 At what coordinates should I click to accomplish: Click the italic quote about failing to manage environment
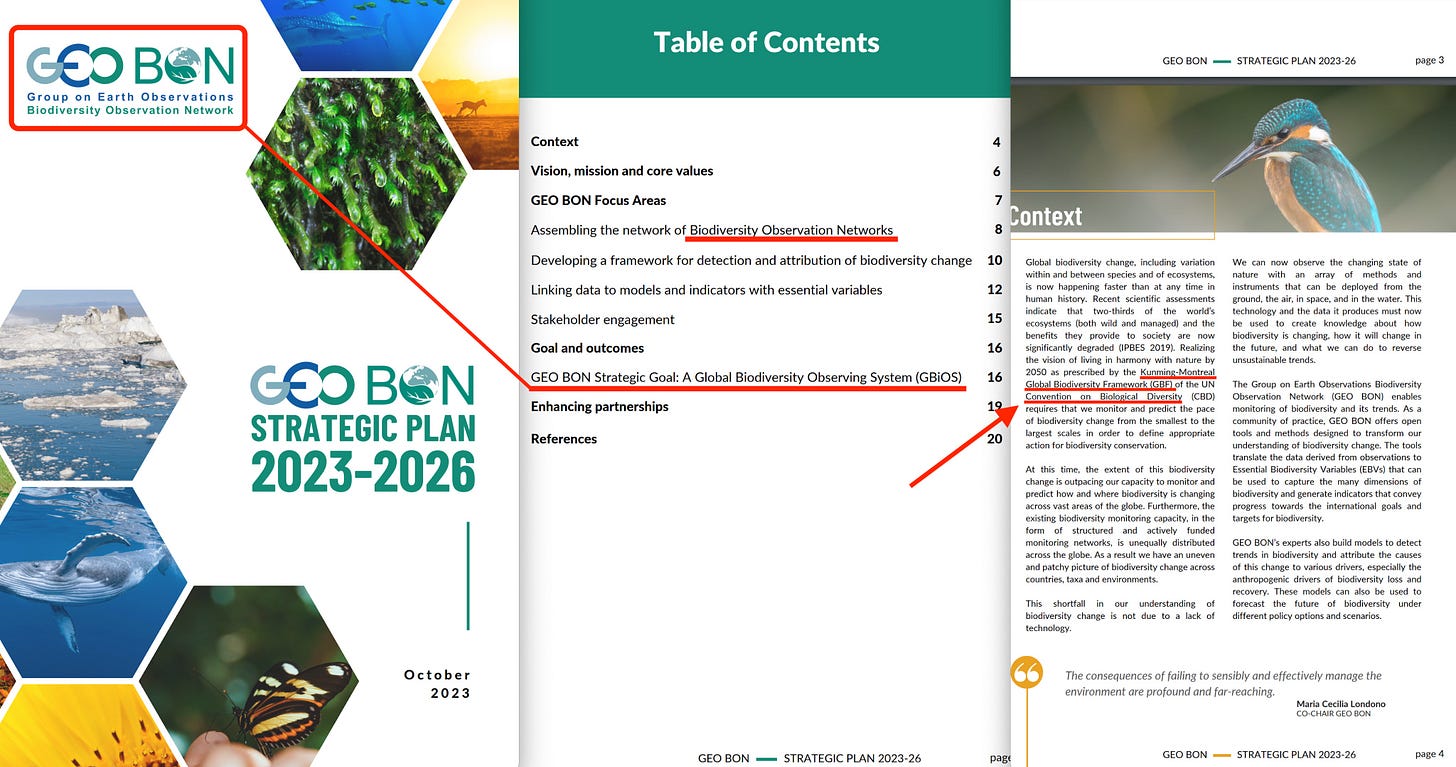pos(1223,683)
